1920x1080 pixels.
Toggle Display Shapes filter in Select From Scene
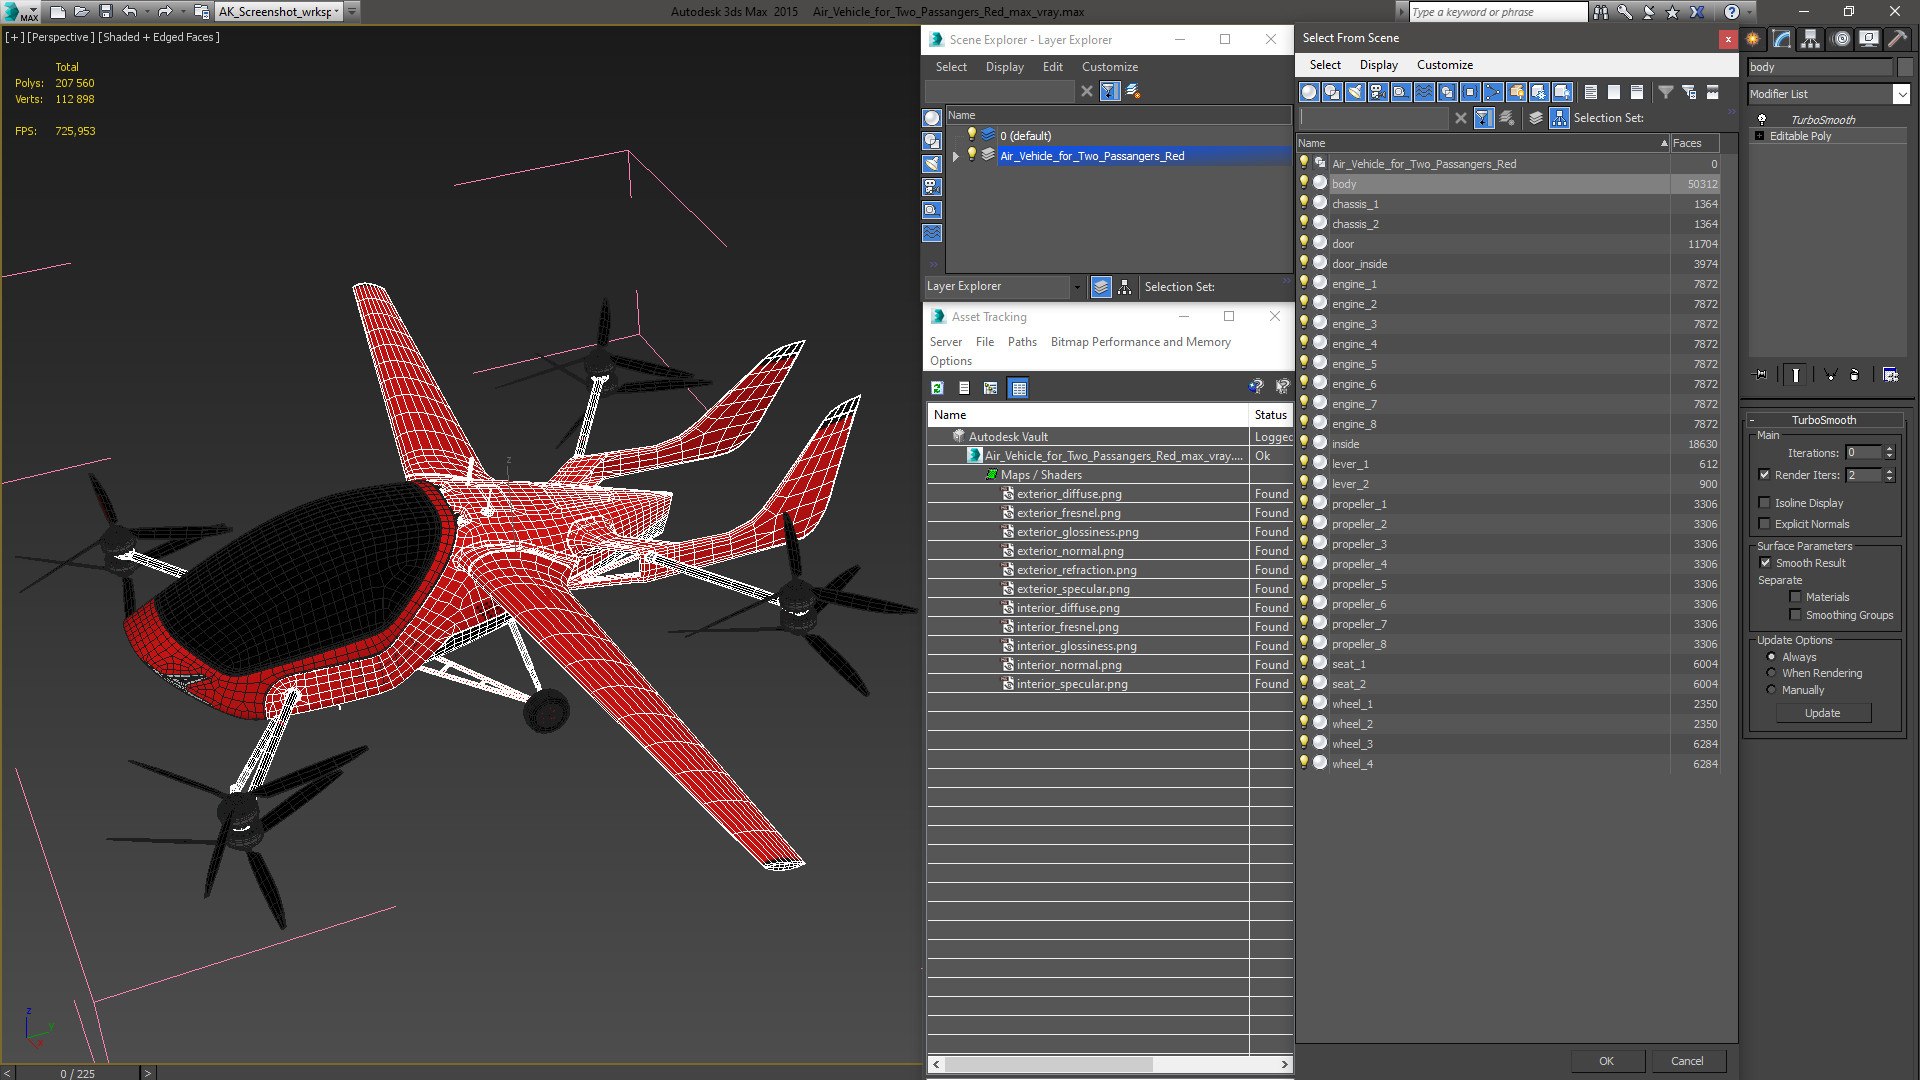[1332, 92]
